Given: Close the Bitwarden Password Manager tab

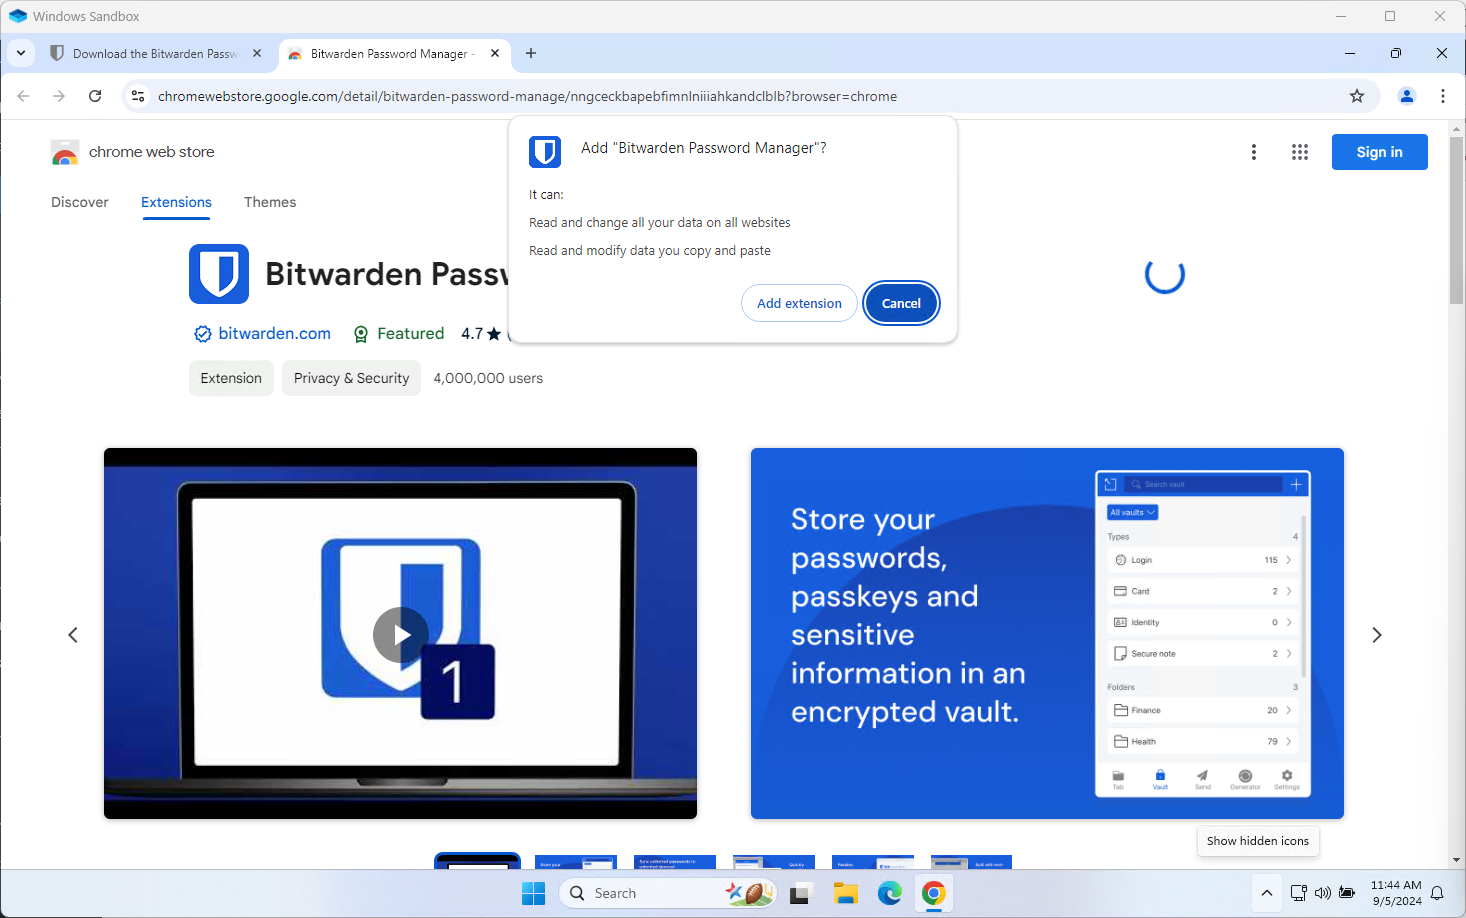Looking at the screenshot, I should pos(495,54).
